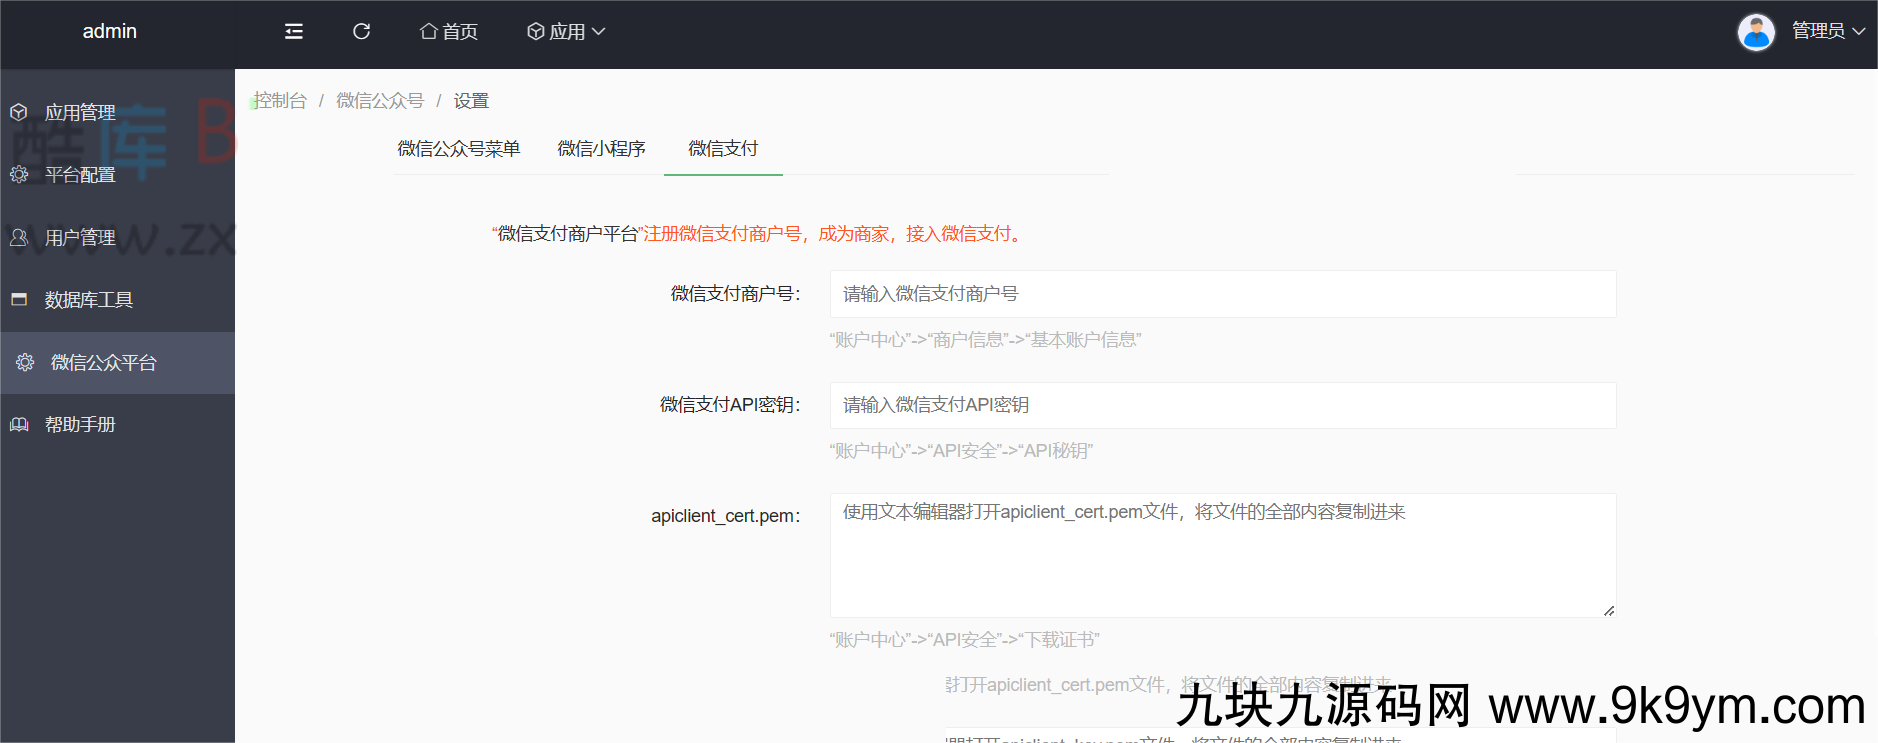The image size is (1878, 743).
Task: Select 微信公众平台 in the sidebar
Action: [117, 362]
